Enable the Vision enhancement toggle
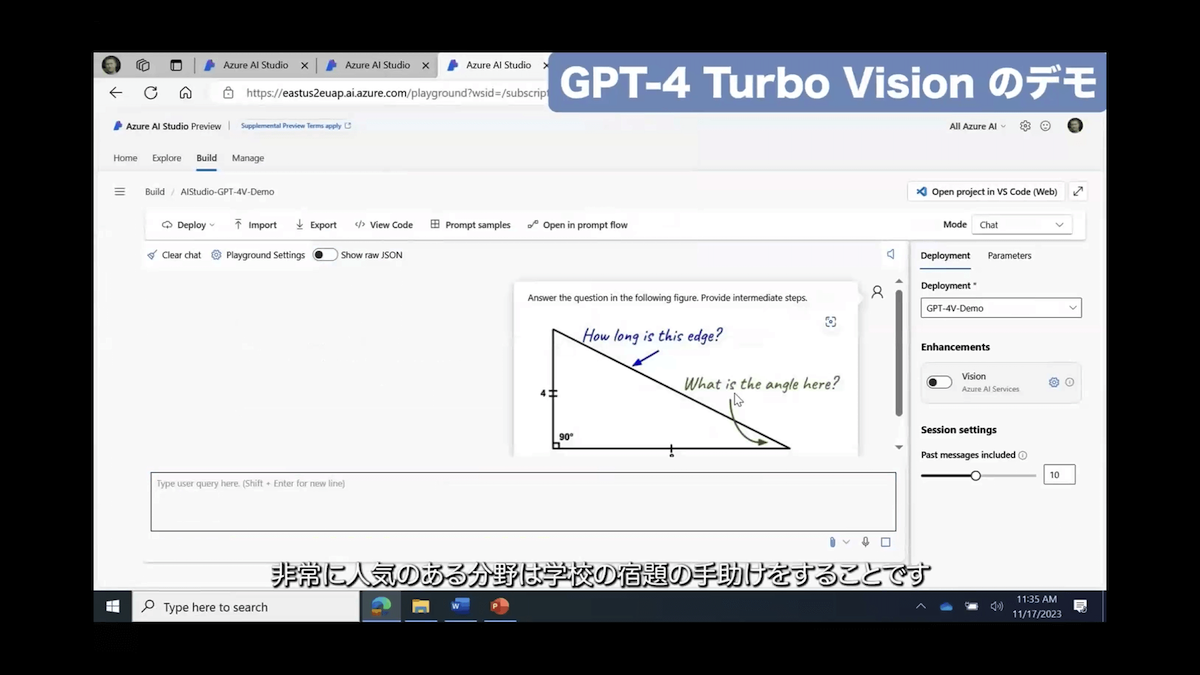This screenshot has height=675, width=1200. (939, 382)
